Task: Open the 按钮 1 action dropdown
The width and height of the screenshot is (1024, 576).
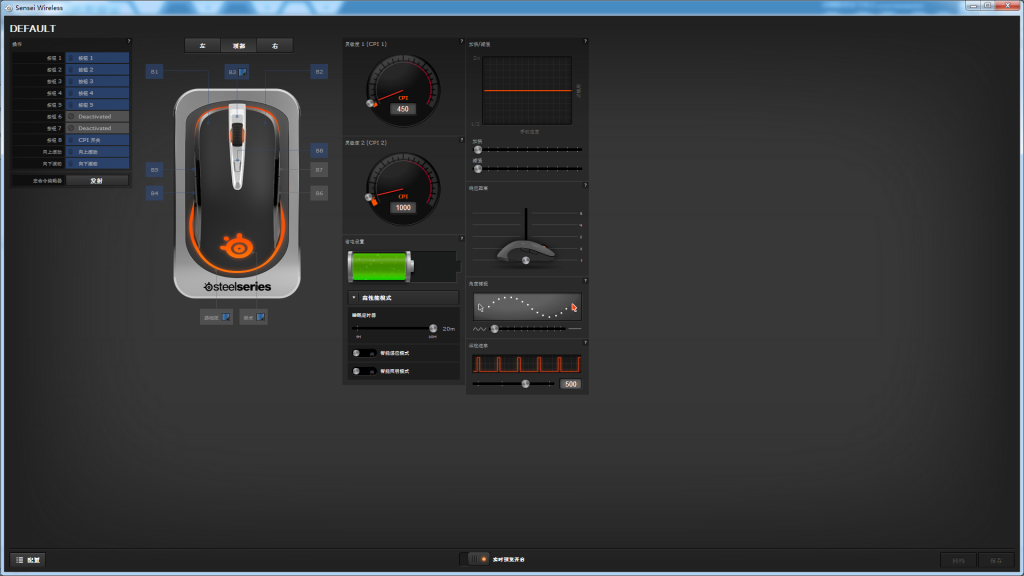Action: [97, 58]
